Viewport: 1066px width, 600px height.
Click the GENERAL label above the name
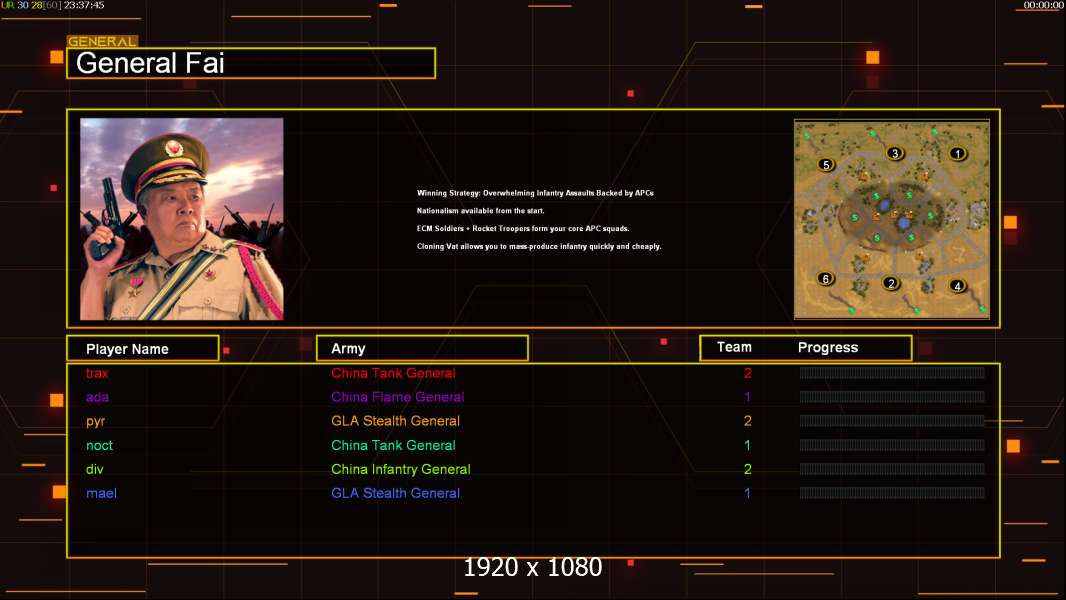pyautogui.click(x=102, y=41)
